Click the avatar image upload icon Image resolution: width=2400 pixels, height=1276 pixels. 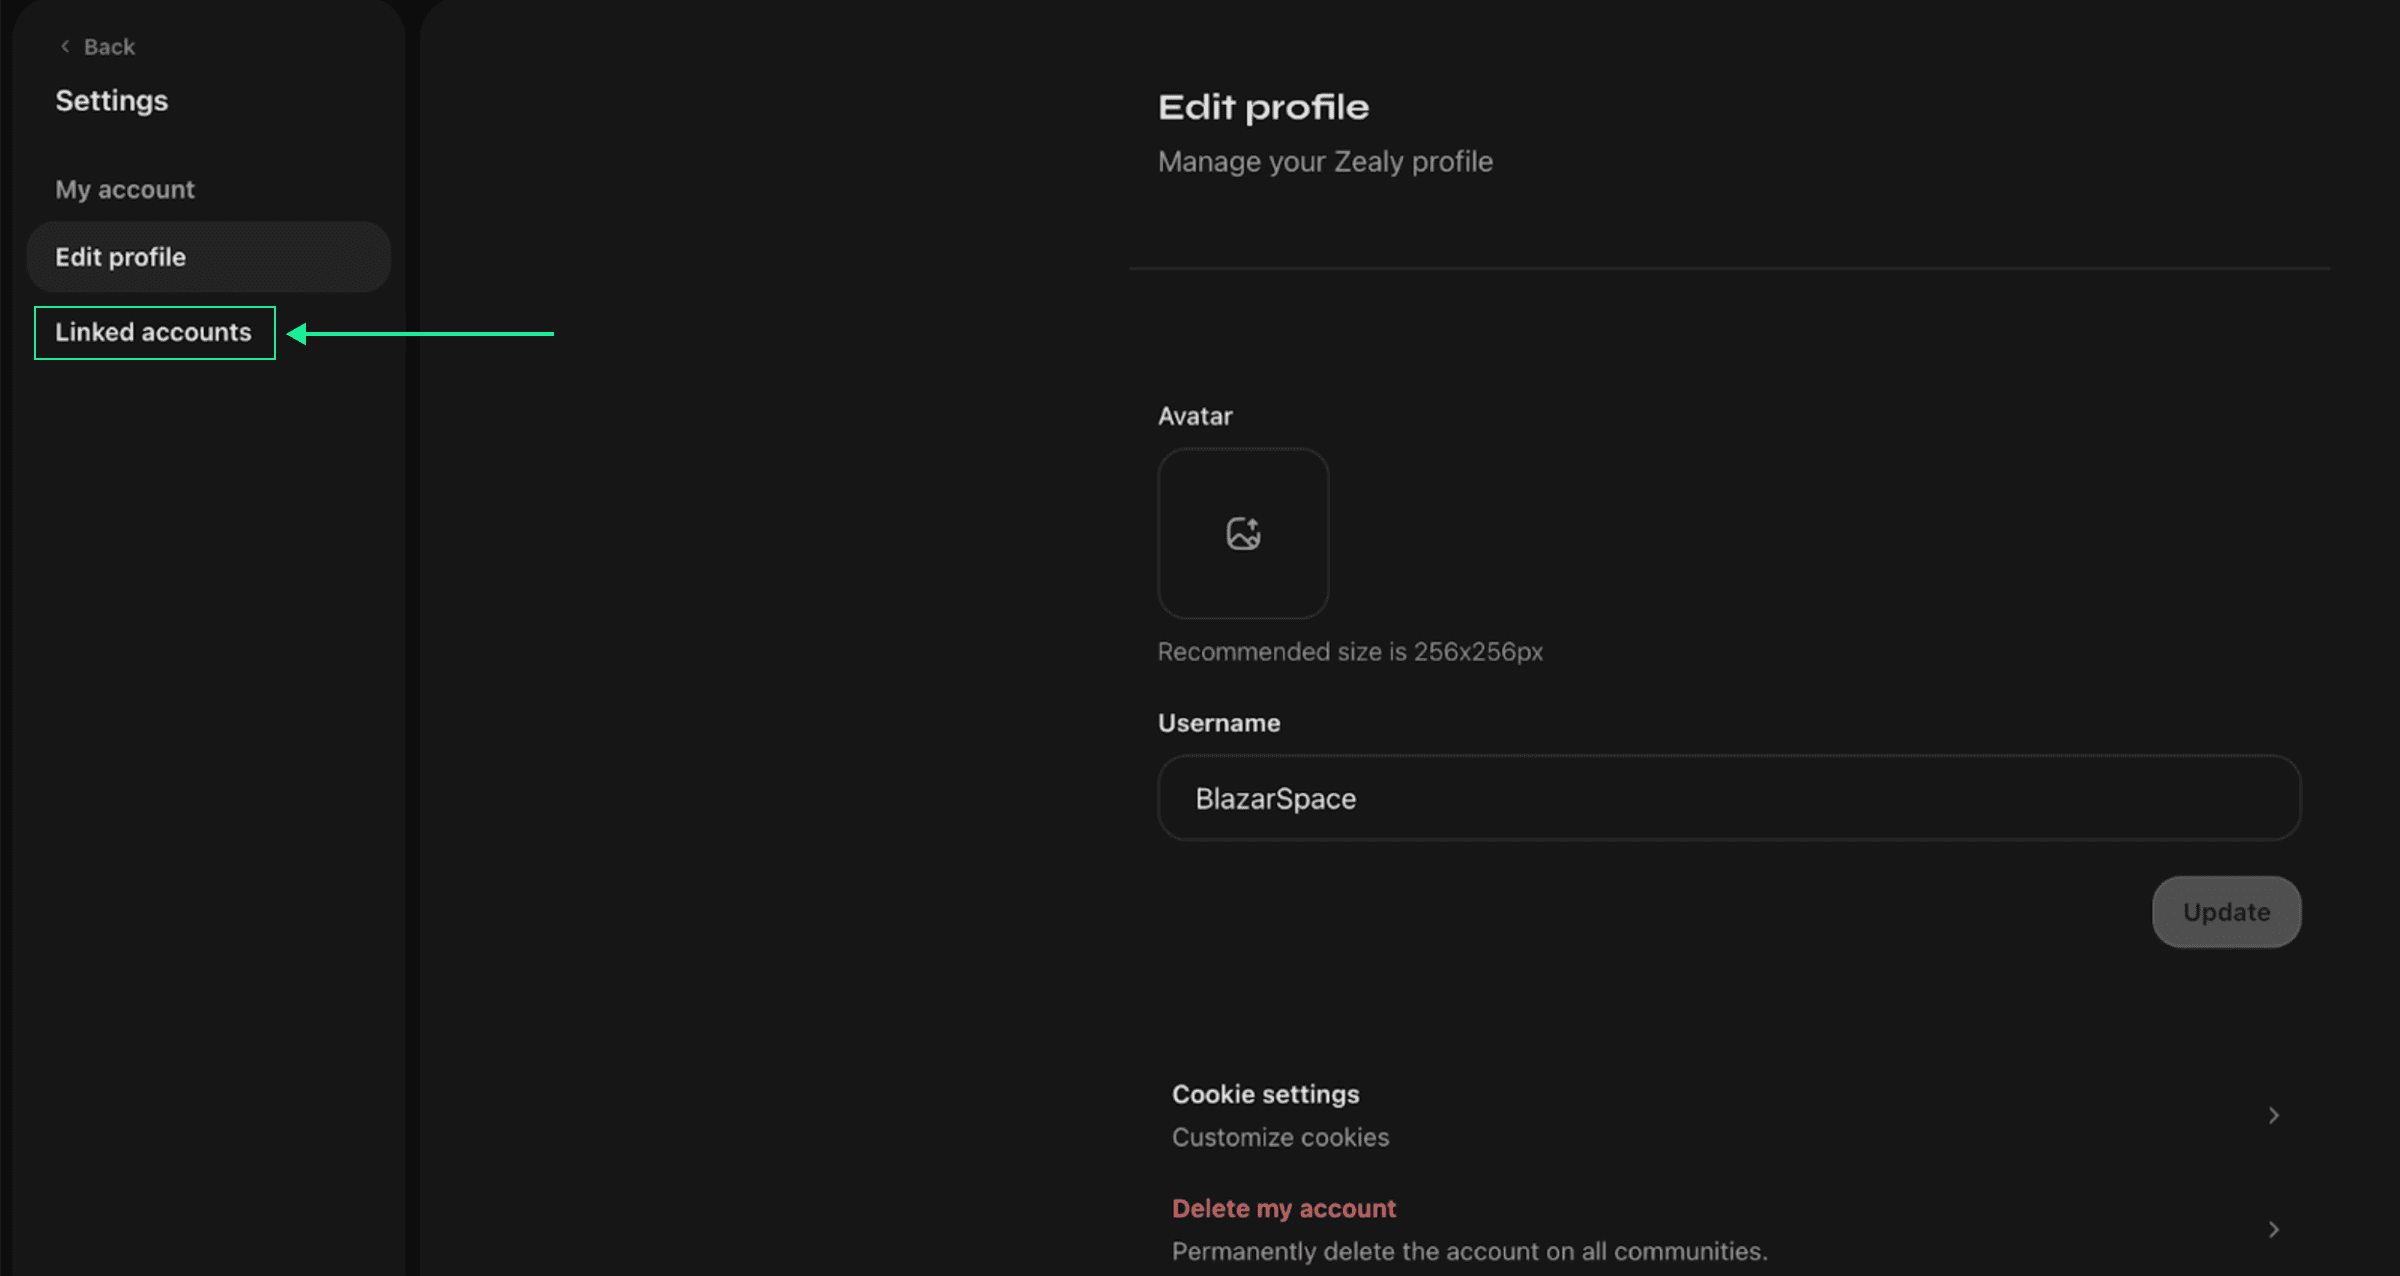click(x=1243, y=534)
